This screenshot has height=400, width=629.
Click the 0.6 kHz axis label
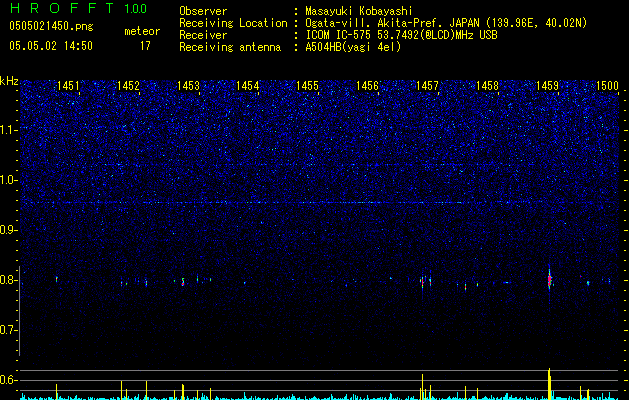[x=8, y=380]
